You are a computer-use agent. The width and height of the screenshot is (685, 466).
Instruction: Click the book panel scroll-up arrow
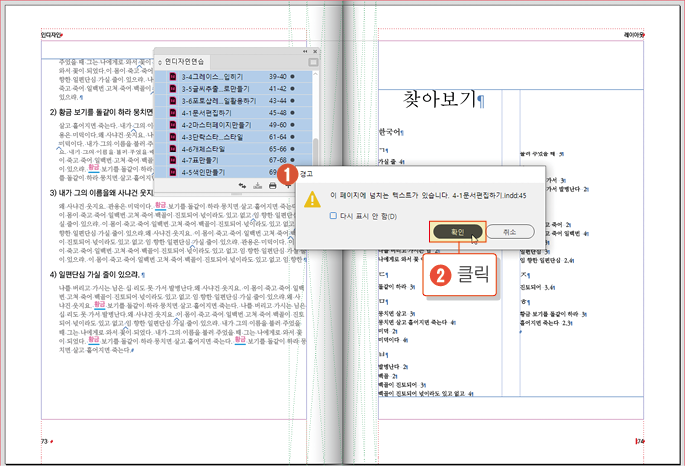[315, 74]
